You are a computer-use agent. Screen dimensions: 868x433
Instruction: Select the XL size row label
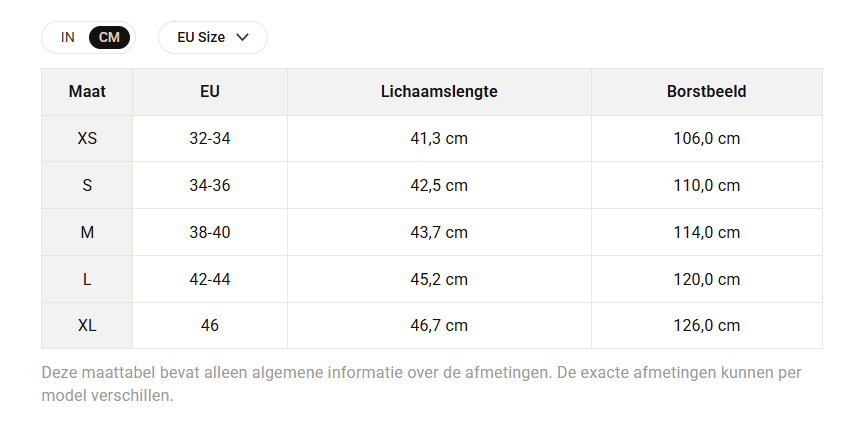[87, 326]
